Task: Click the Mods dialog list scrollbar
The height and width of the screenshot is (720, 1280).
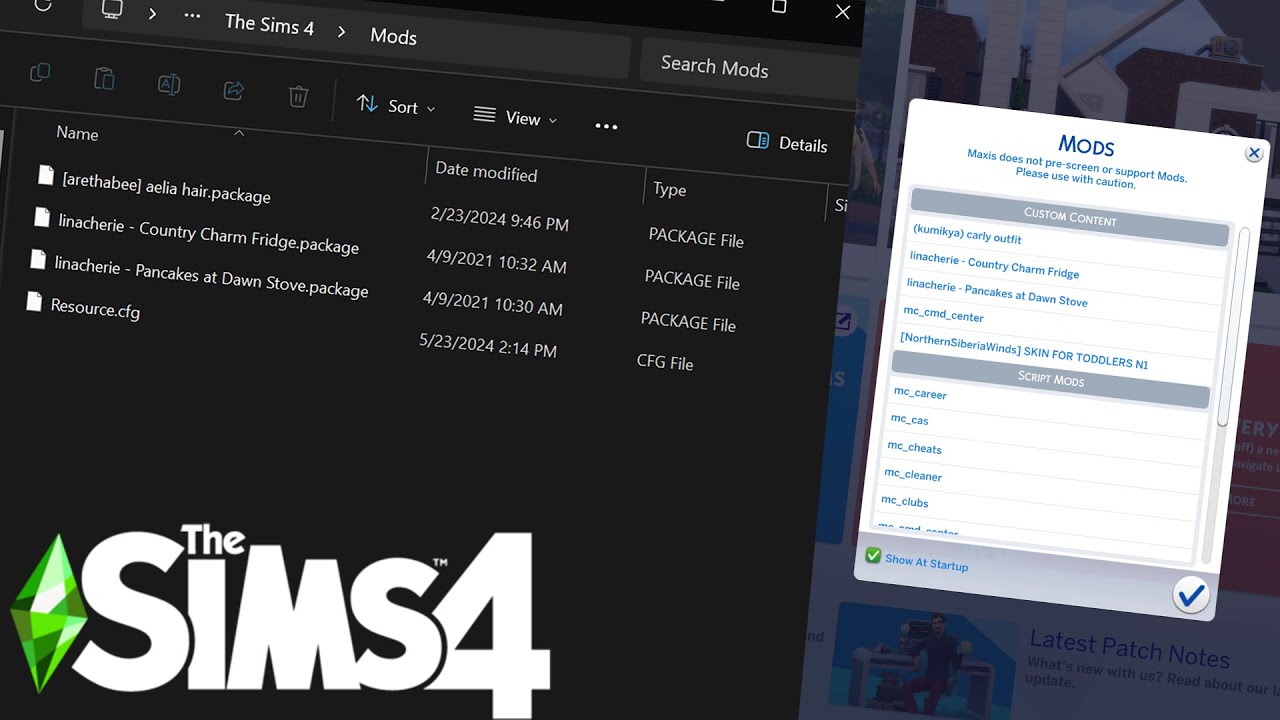Action: pyautogui.click(x=1235, y=325)
